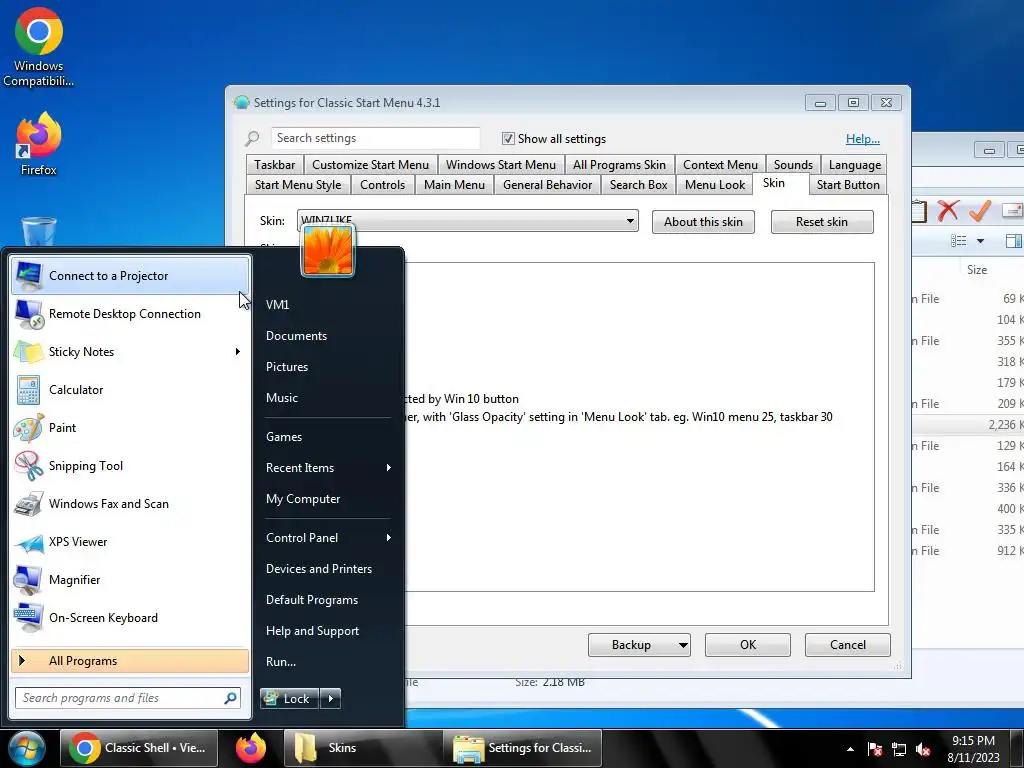Image resolution: width=1024 pixels, height=768 pixels.
Task: Click the Cancel button
Action: click(848, 645)
